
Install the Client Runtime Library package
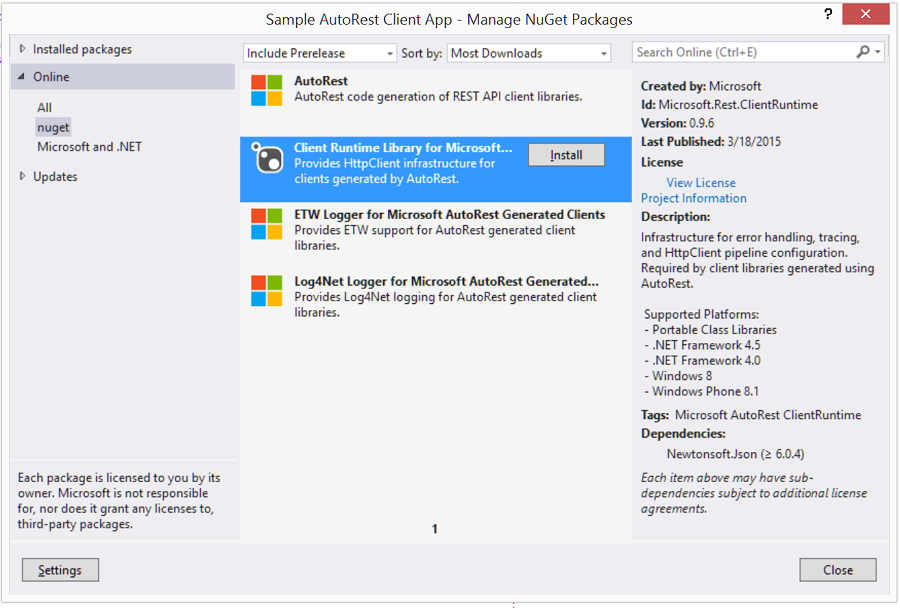coord(566,155)
